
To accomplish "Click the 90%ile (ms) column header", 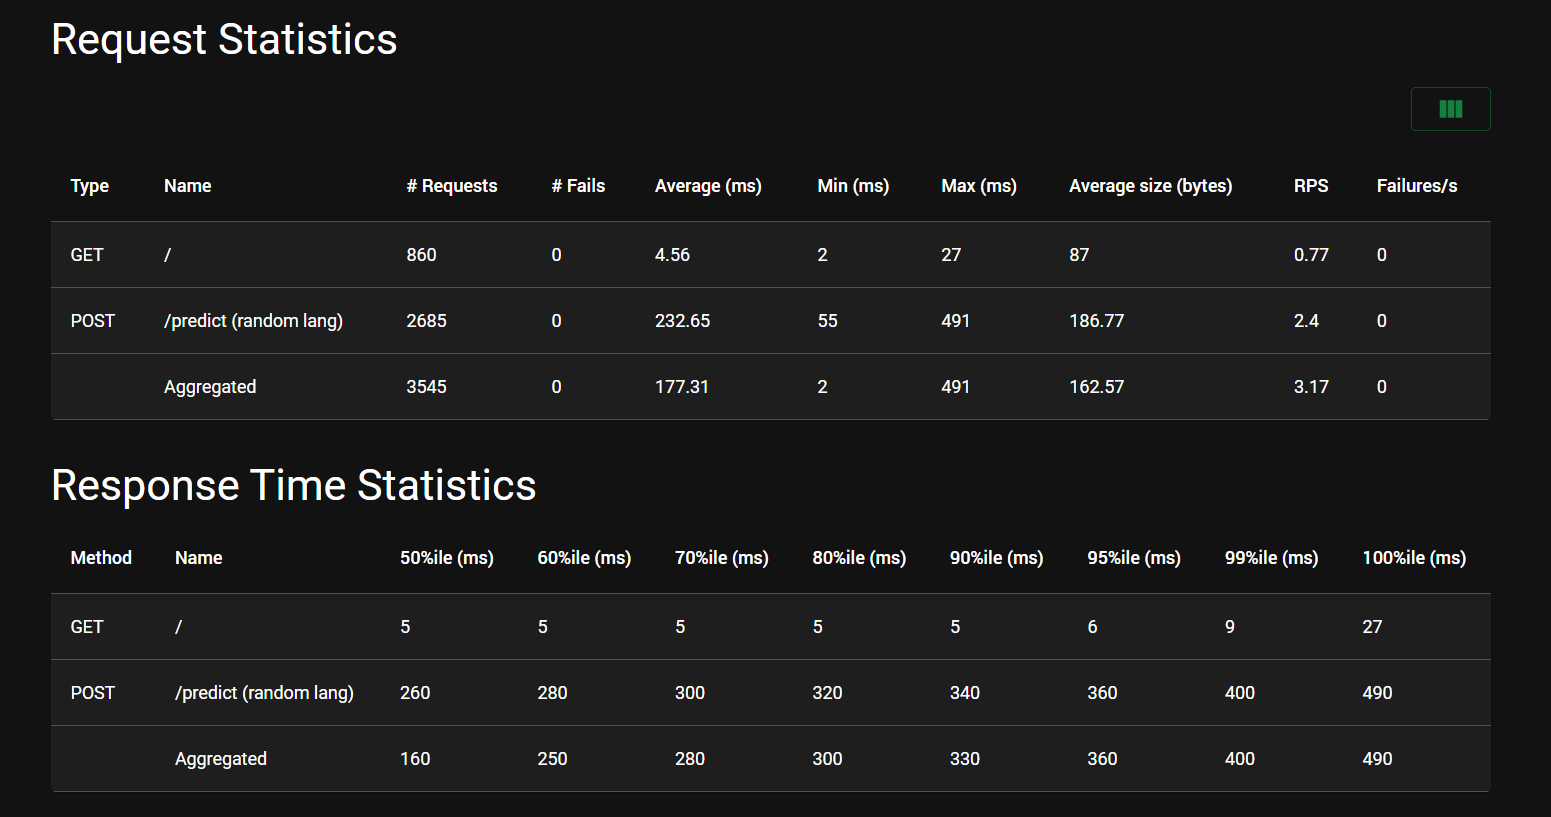I will pyautogui.click(x=997, y=558).
